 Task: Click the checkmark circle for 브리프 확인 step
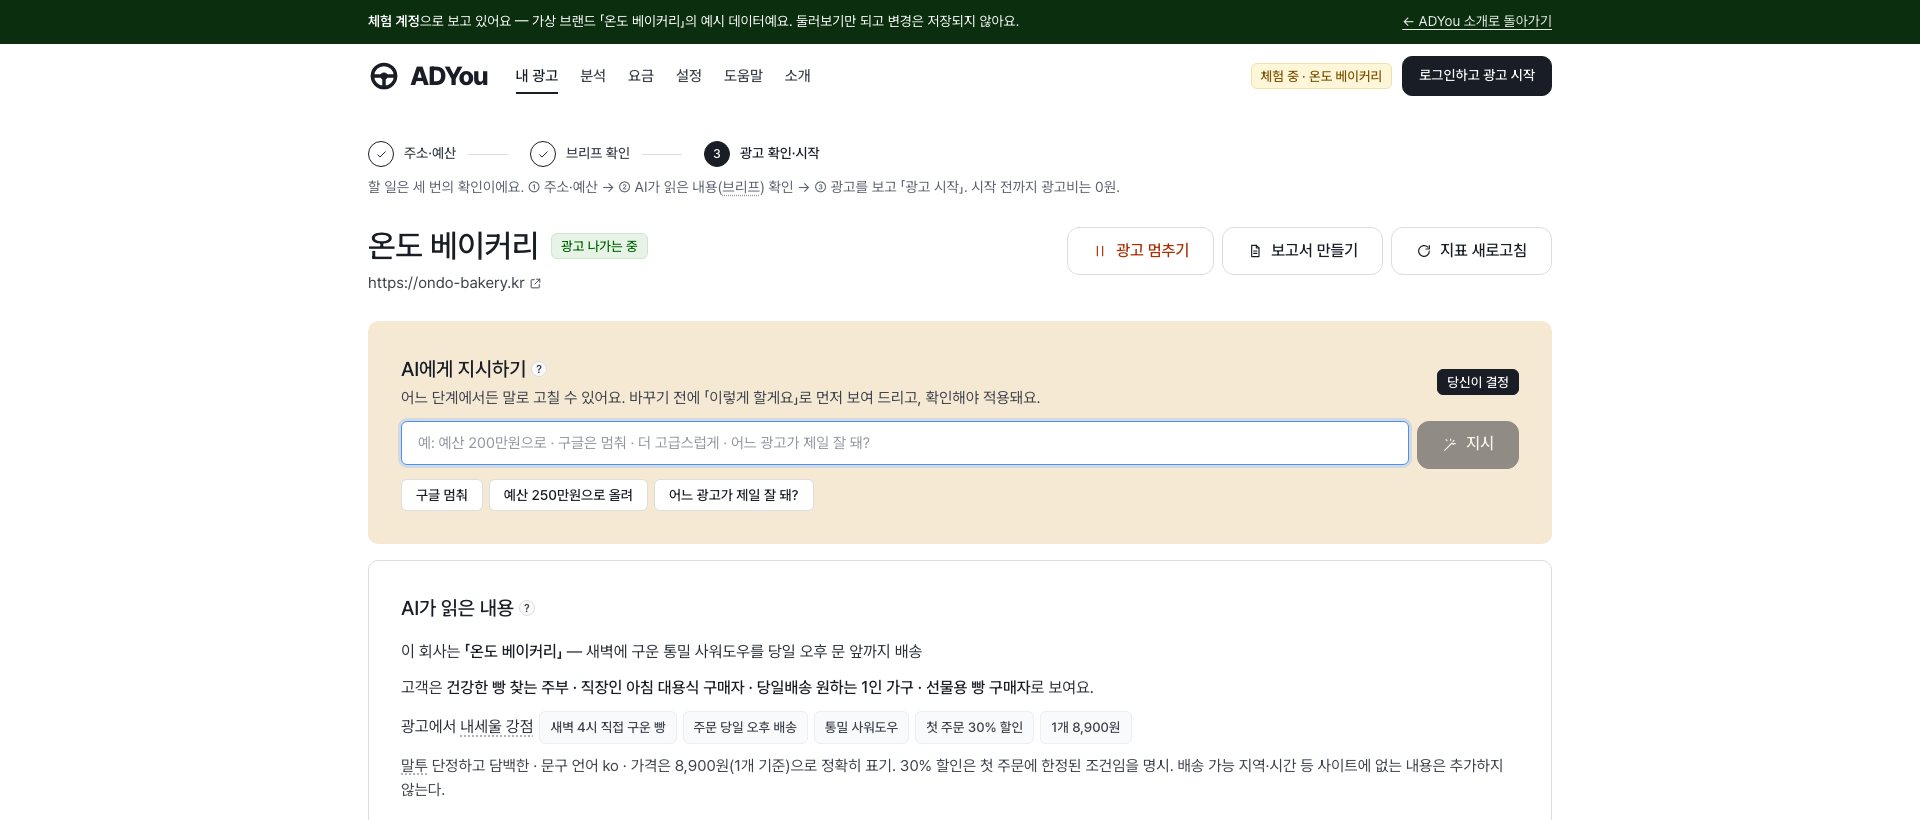point(543,154)
